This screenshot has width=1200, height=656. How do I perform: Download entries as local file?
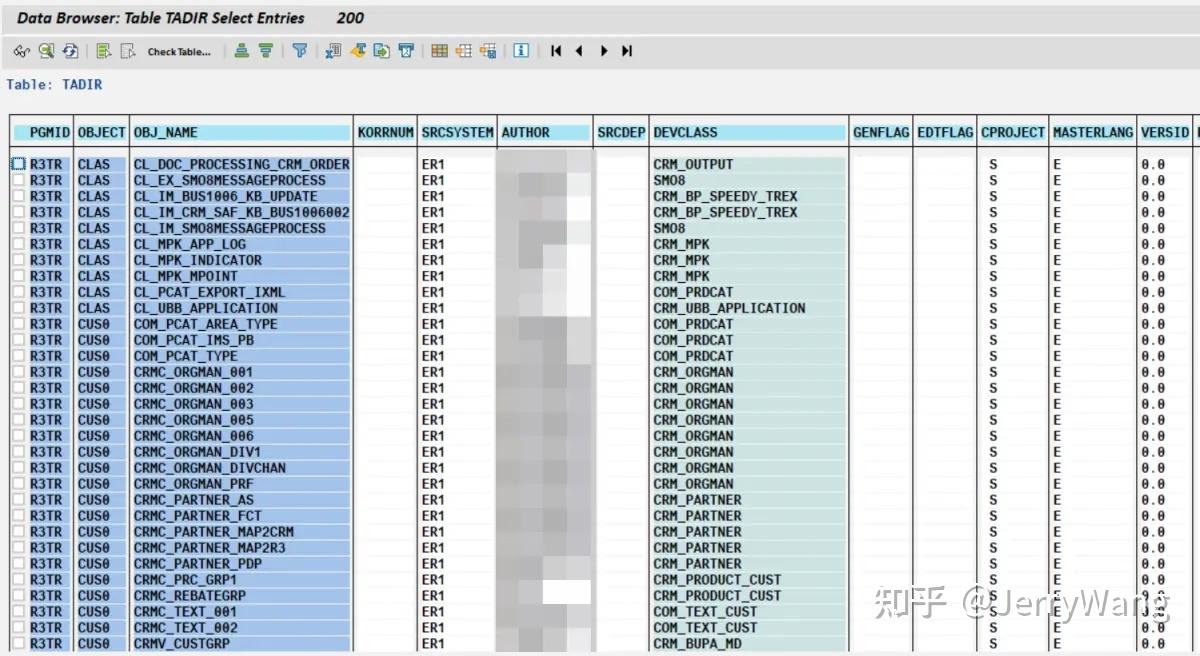point(380,51)
